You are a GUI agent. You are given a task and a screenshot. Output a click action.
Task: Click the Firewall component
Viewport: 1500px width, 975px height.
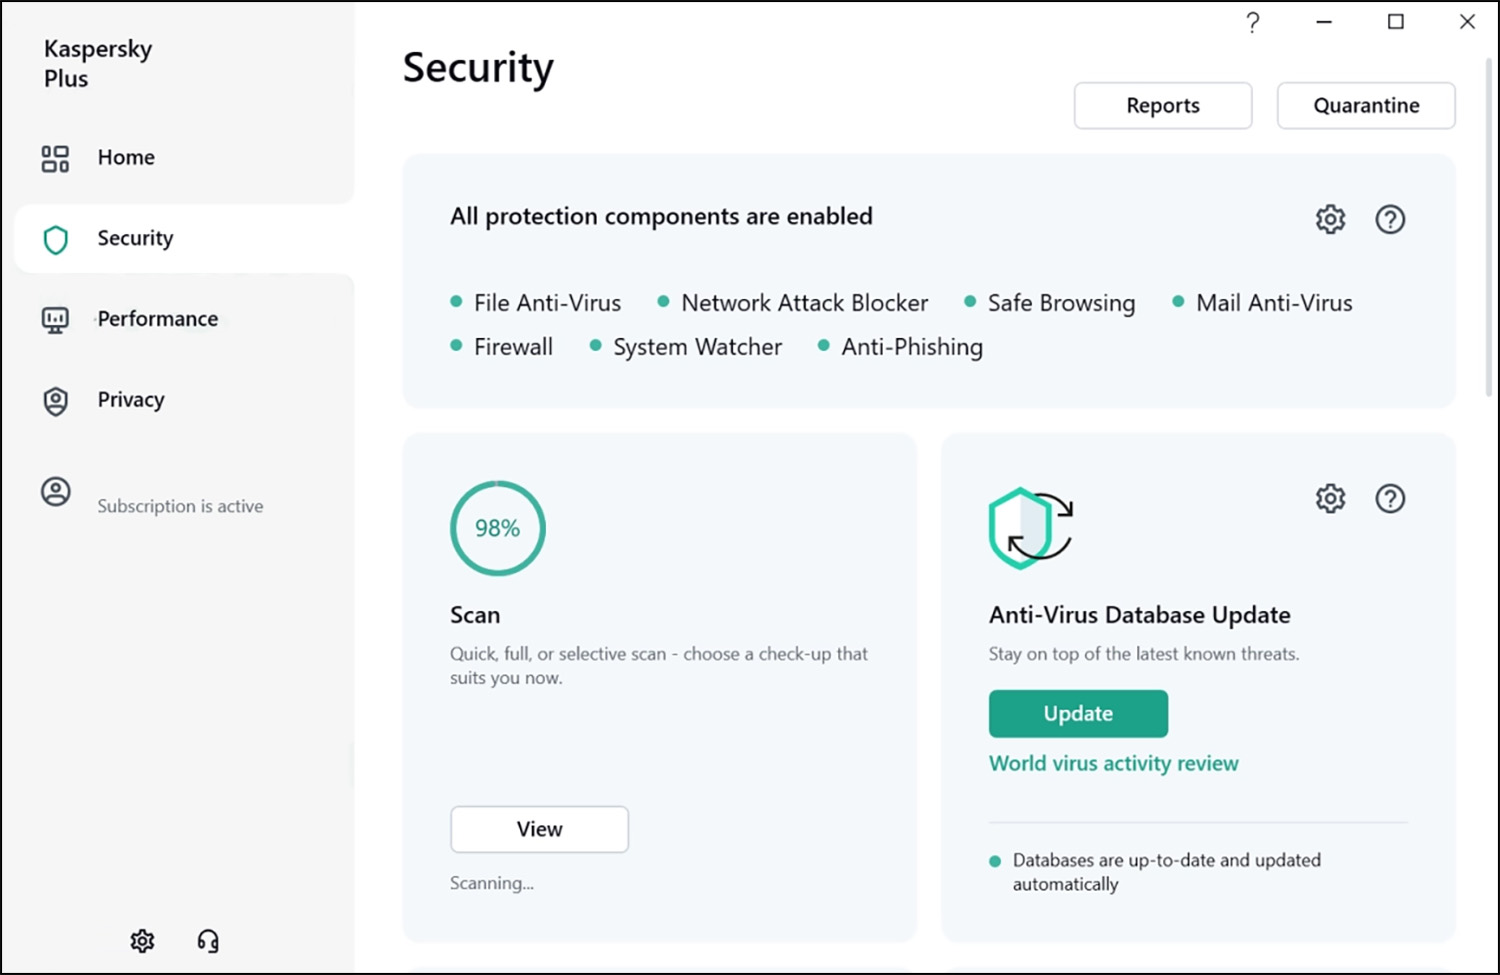pos(513,347)
